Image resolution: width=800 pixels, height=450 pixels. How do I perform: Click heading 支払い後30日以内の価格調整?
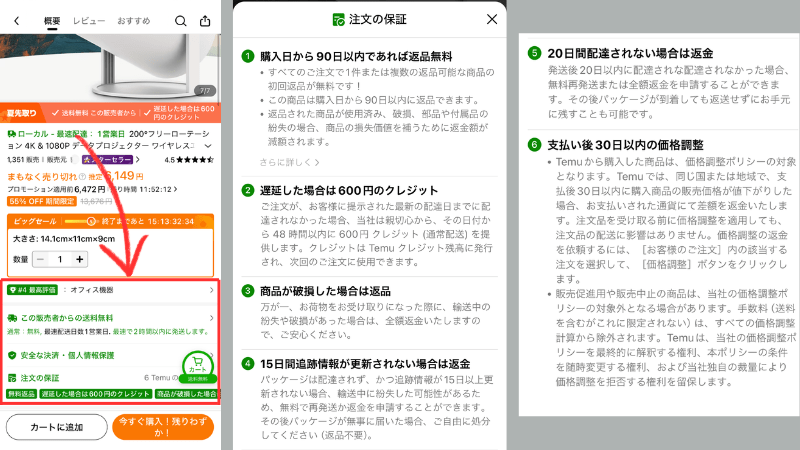coord(626,145)
